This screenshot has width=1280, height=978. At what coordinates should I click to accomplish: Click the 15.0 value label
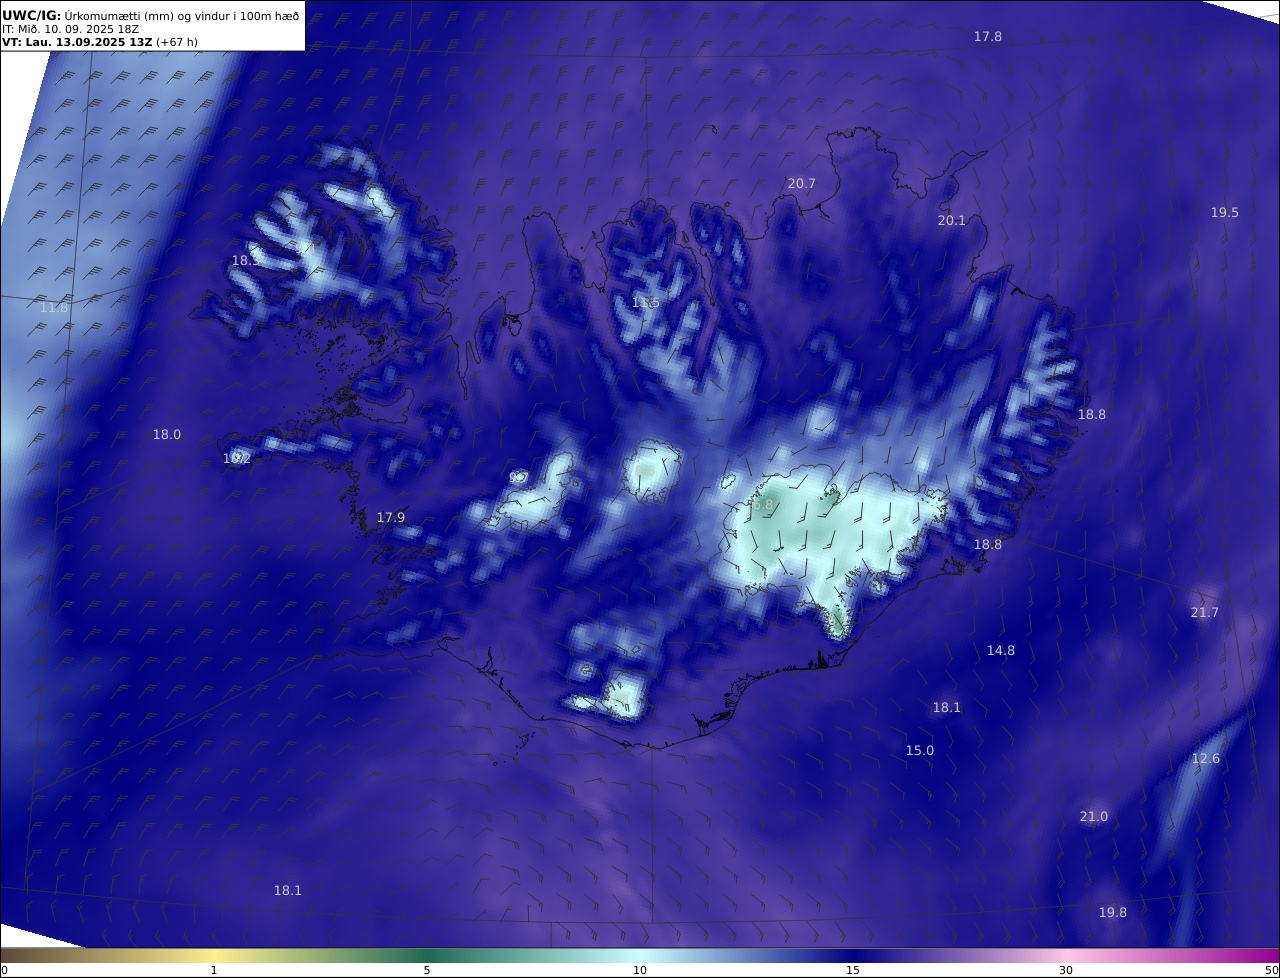920,750
